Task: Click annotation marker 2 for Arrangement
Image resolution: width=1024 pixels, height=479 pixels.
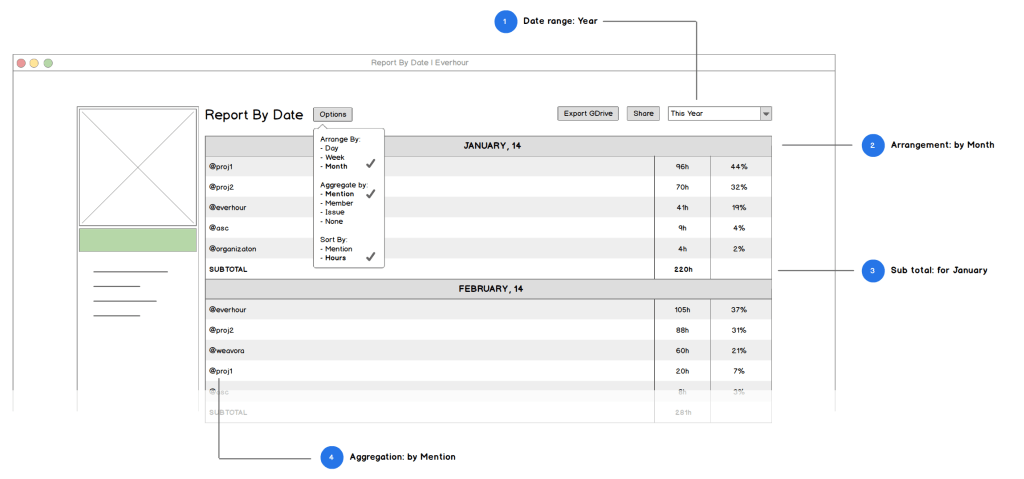Action: pos(873,145)
